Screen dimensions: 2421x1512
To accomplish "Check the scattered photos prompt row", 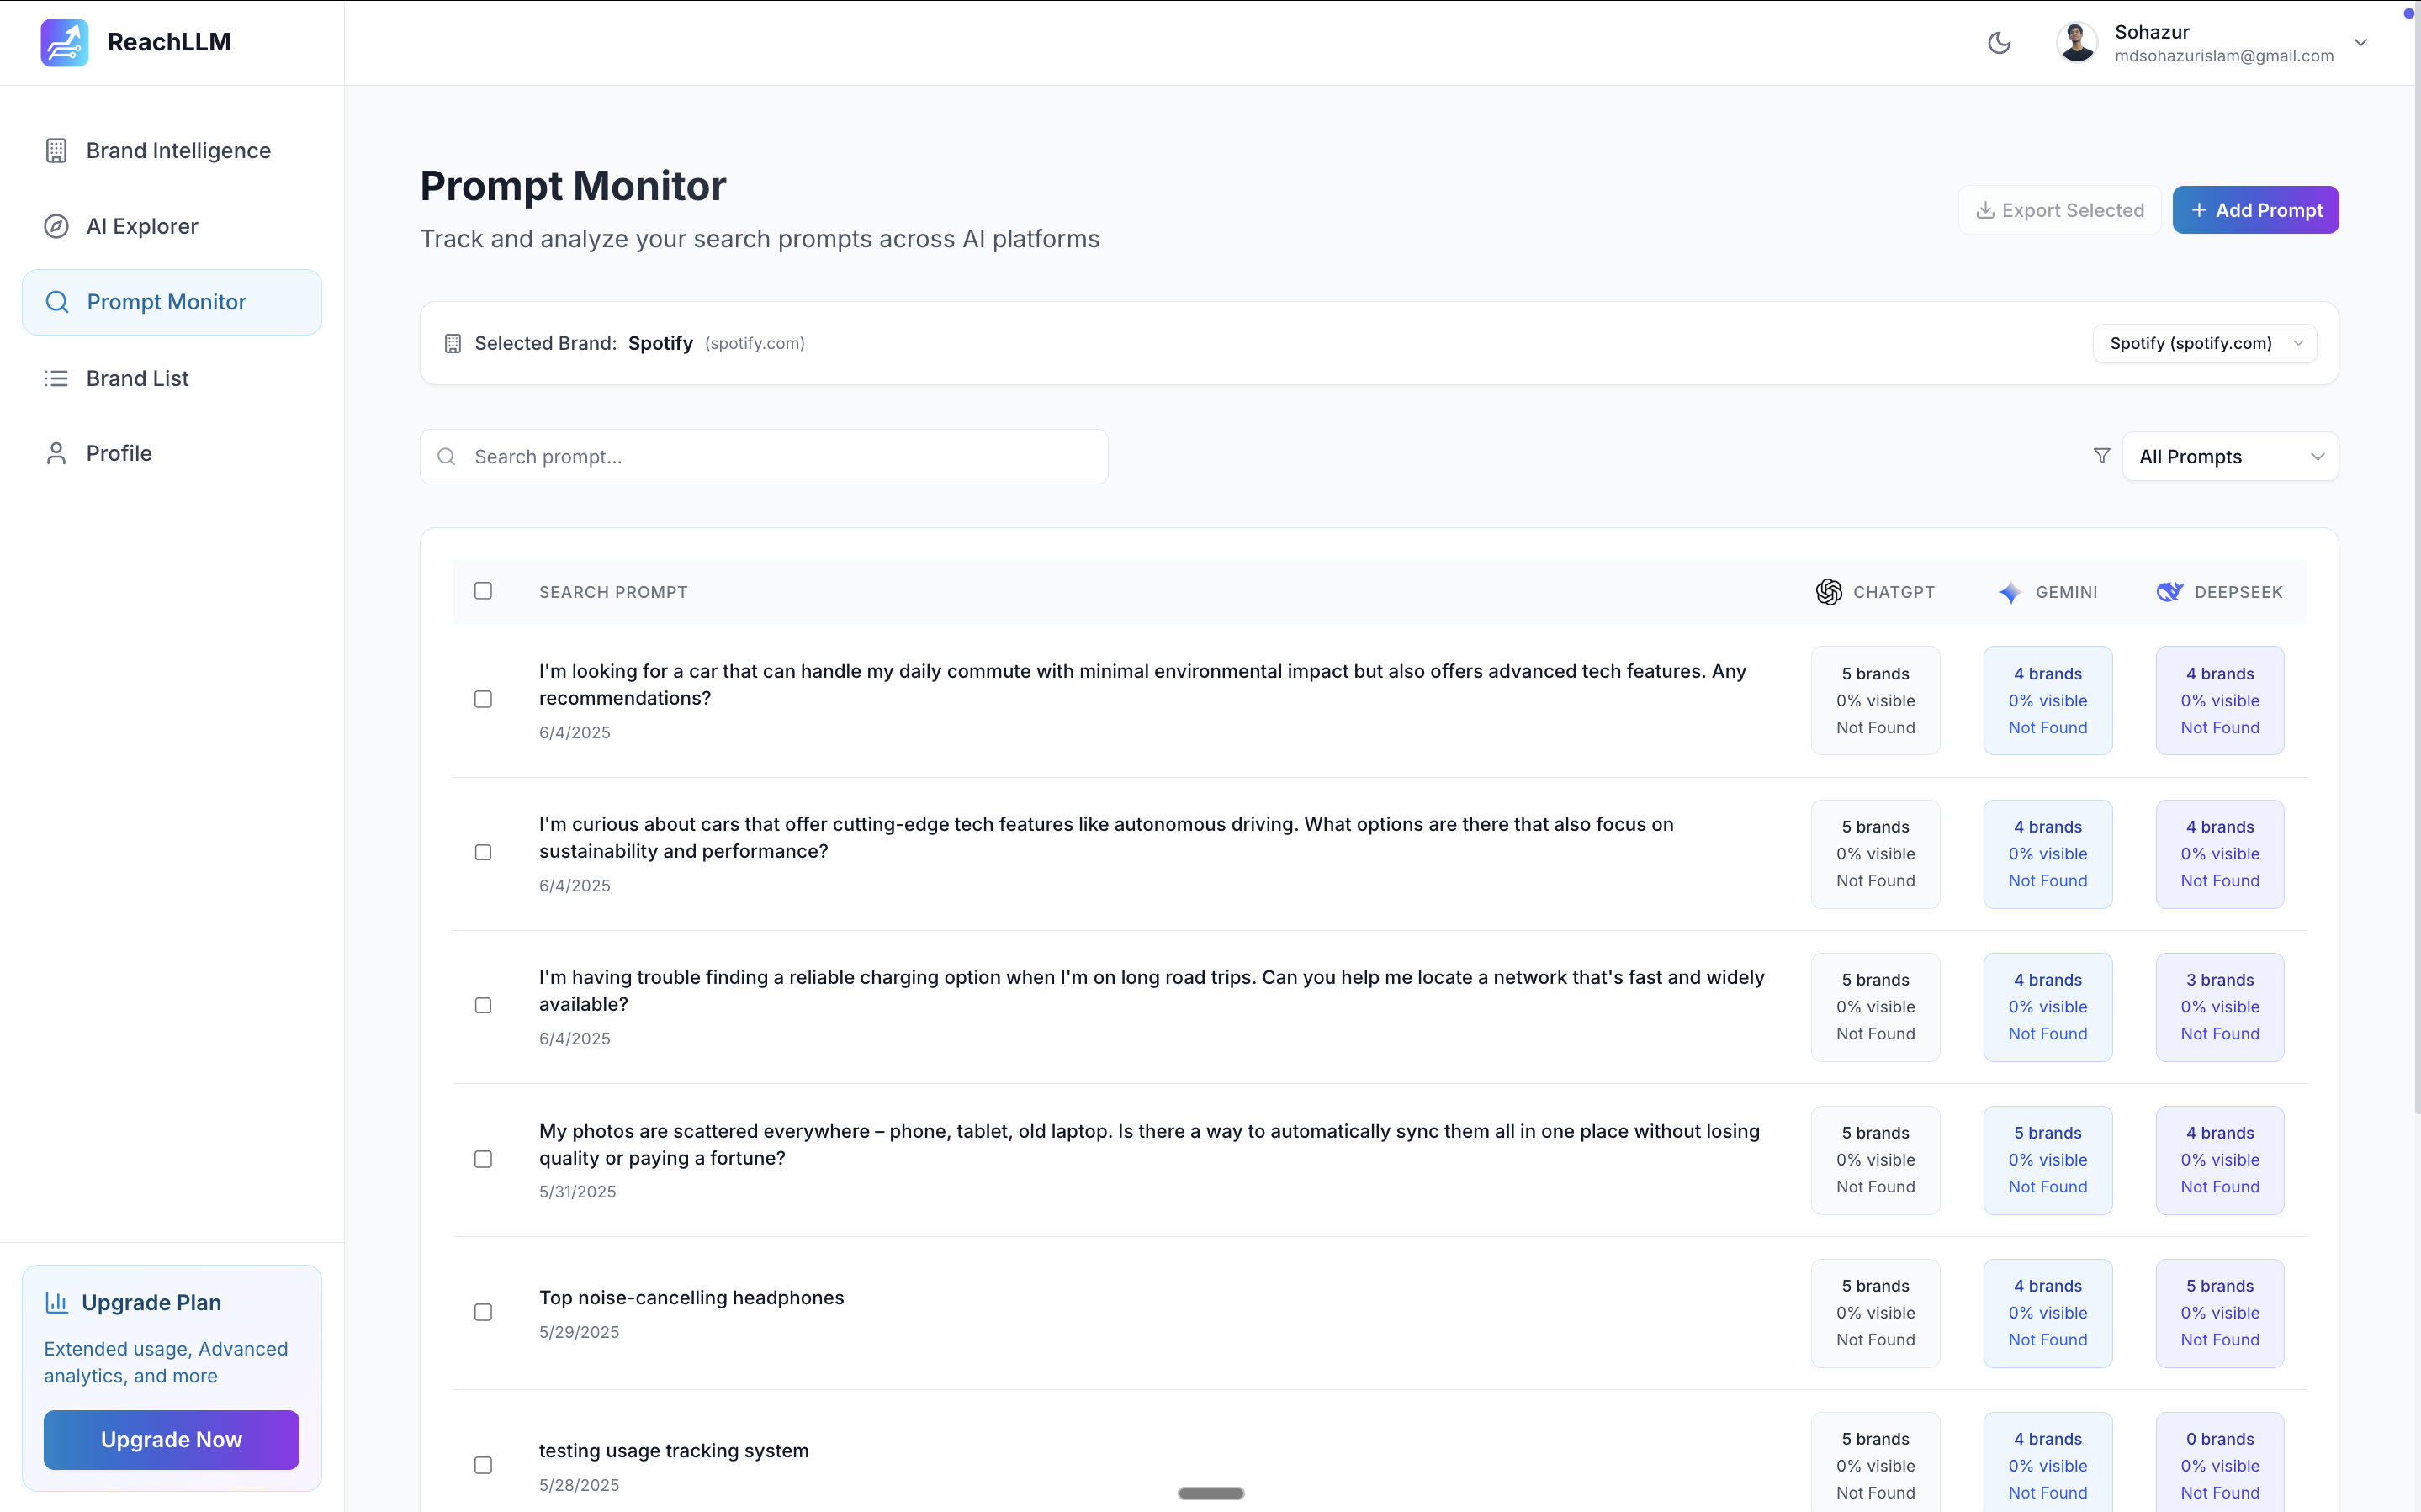I will coord(483,1160).
